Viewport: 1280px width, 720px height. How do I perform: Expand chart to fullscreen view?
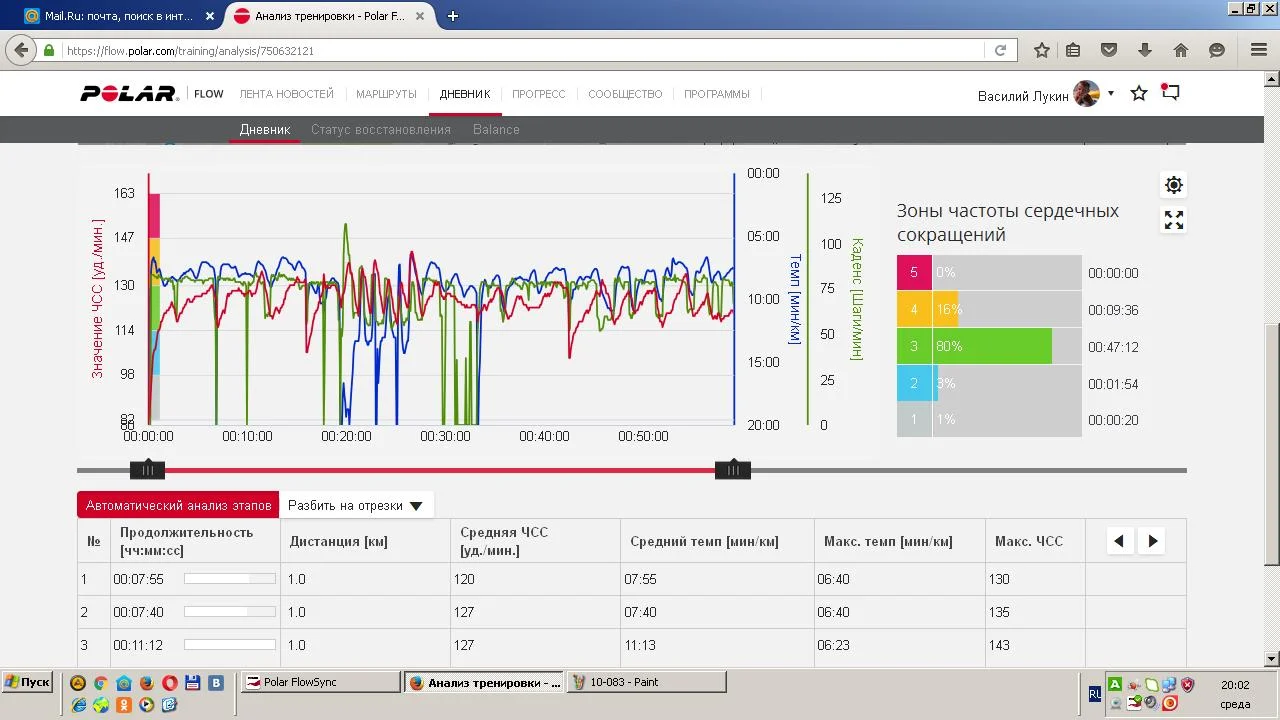1174,221
